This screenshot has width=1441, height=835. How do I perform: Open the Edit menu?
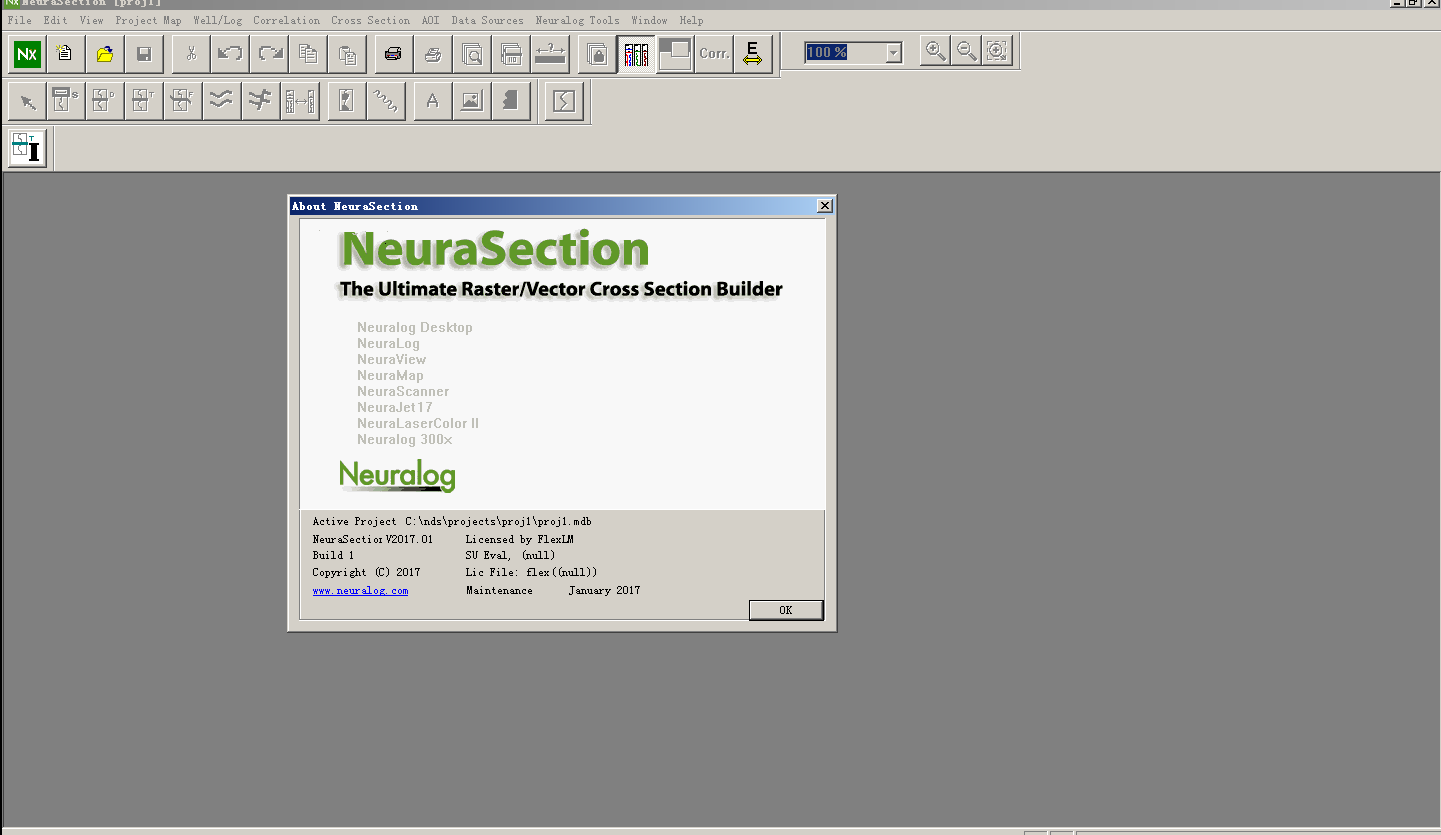55,20
